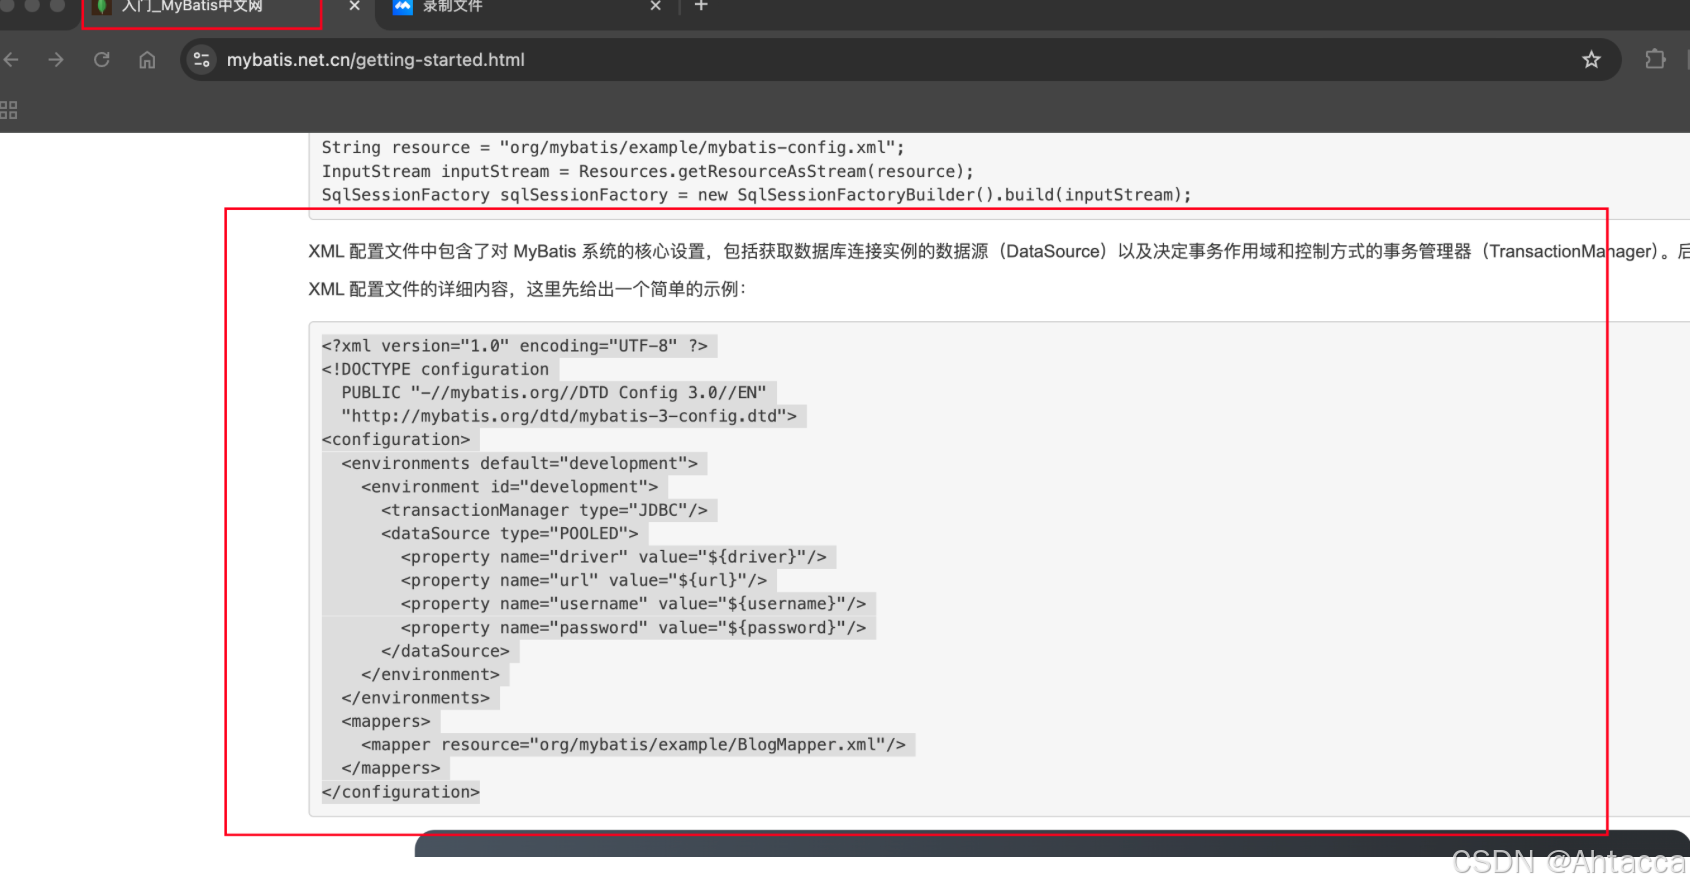The width and height of the screenshot is (1690, 892).
Task: Switch to the 入门_MyBatis中文网 tab
Action: [x=201, y=8]
